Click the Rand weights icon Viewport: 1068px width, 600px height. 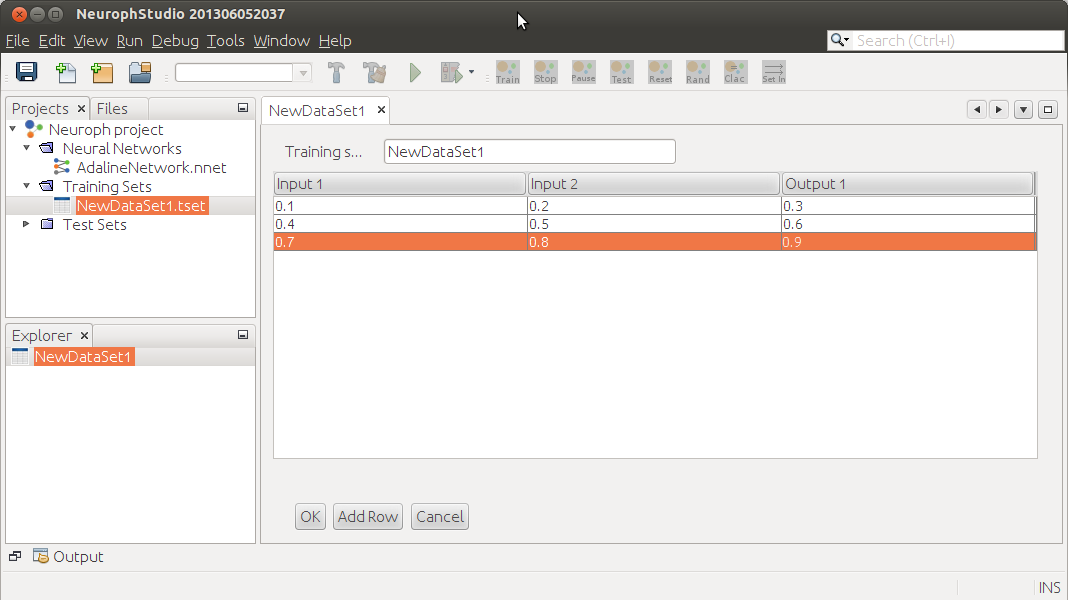click(697, 72)
